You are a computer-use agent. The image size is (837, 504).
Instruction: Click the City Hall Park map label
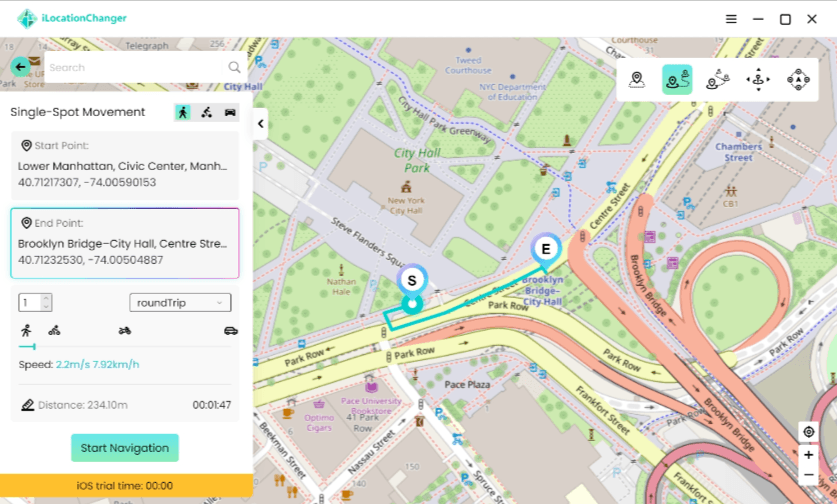pyautogui.click(x=417, y=160)
